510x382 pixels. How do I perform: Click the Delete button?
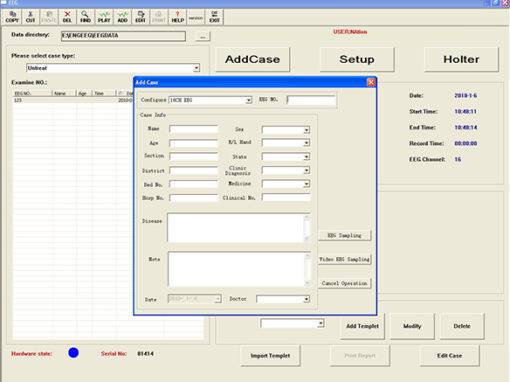[462, 326]
